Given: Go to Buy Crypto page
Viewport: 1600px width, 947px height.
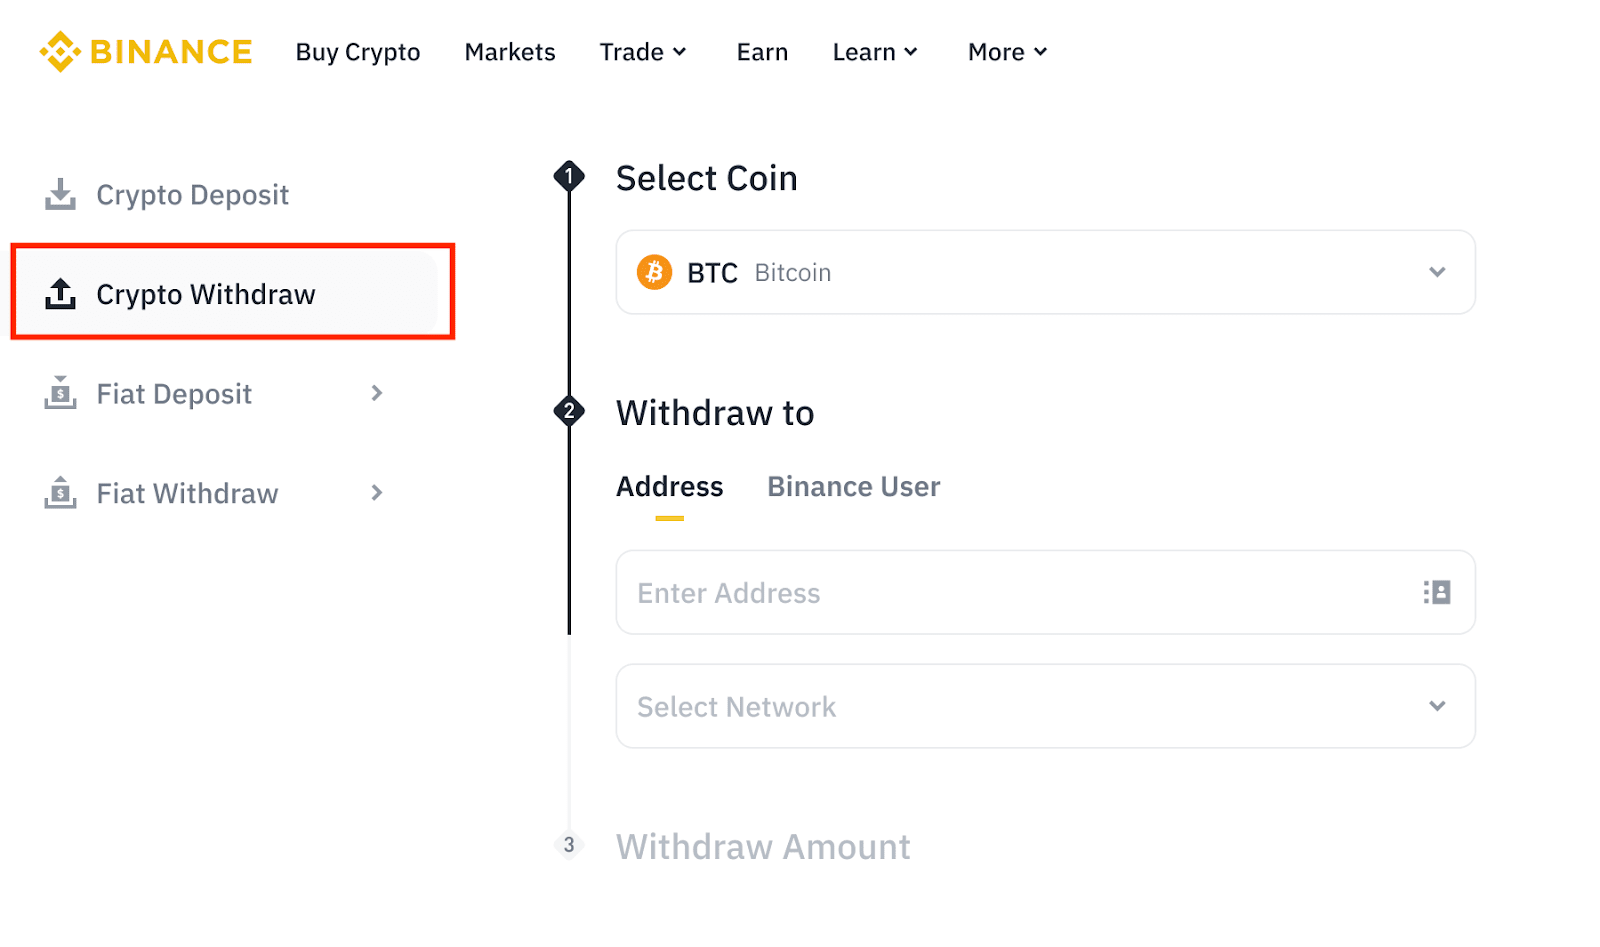Looking at the screenshot, I should click(358, 52).
